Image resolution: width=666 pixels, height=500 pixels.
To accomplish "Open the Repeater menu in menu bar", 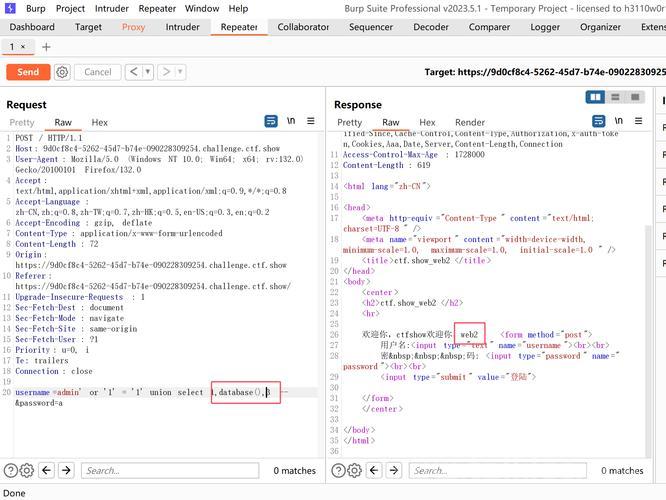I will 157,8.
